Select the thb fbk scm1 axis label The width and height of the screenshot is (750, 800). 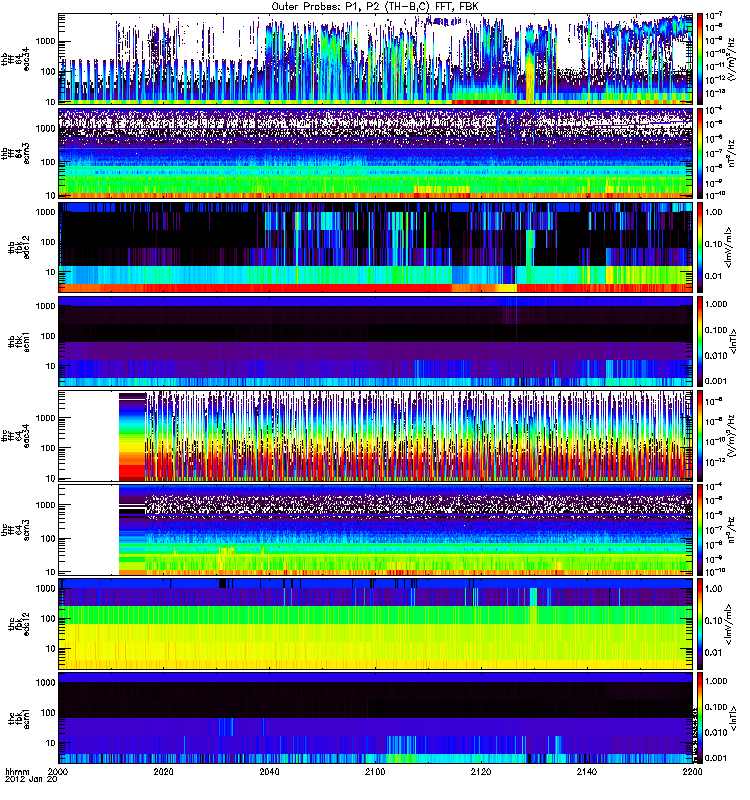click(19, 342)
